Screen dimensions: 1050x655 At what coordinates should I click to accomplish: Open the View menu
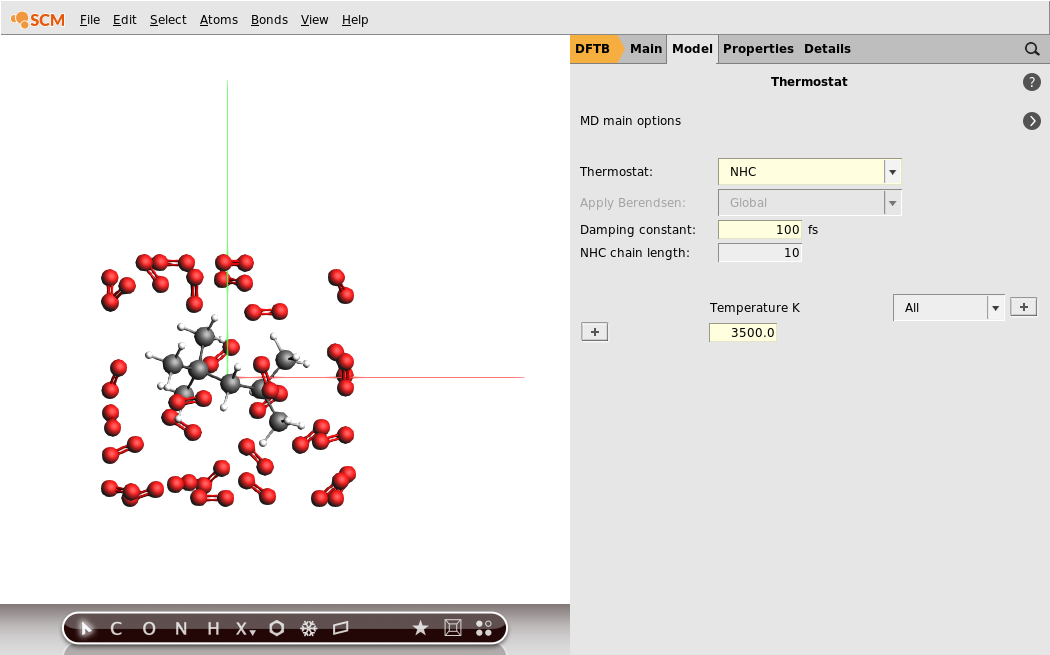(x=314, y=19)
